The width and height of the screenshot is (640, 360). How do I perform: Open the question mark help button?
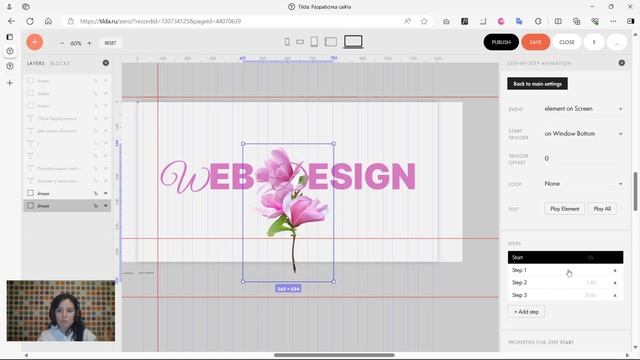click(x=594, y=42)
